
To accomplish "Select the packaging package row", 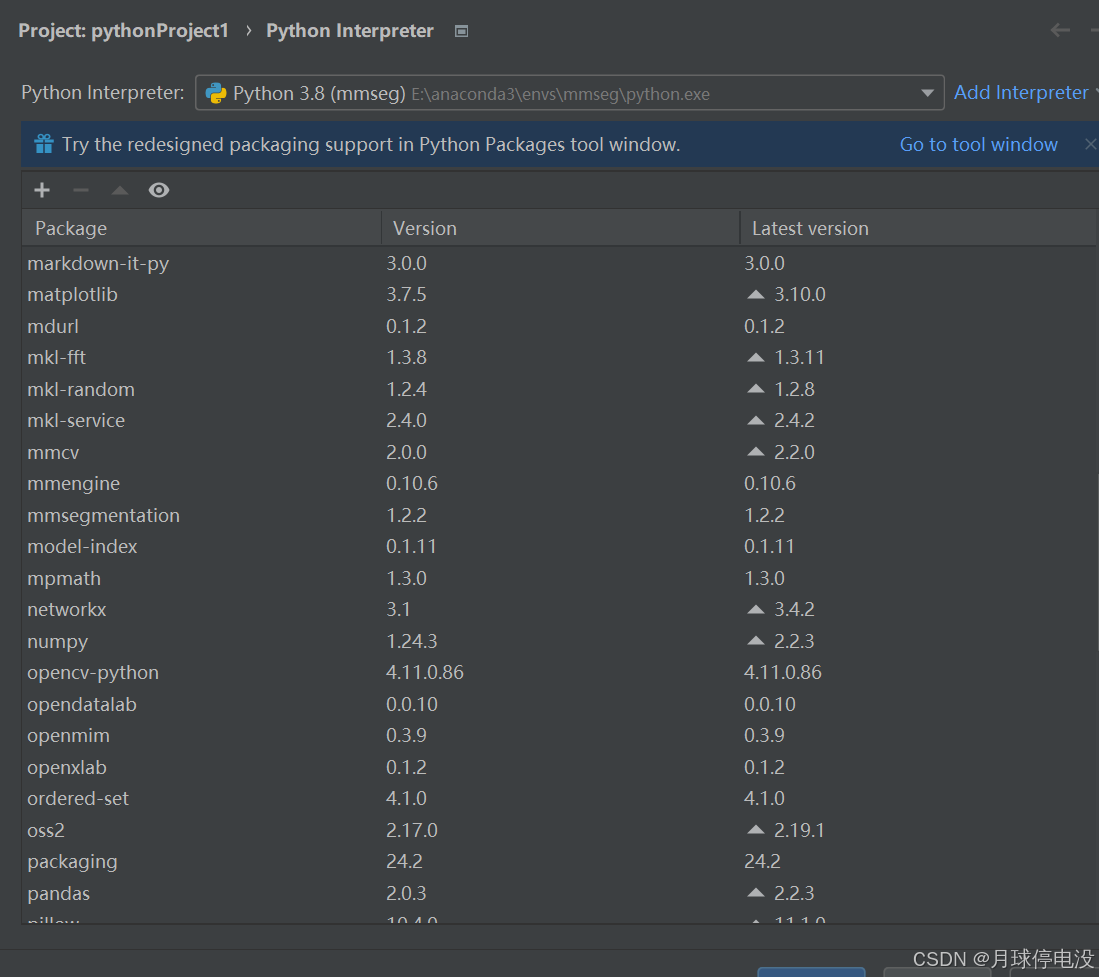I will pyautogui.click(x=559, y=861).
